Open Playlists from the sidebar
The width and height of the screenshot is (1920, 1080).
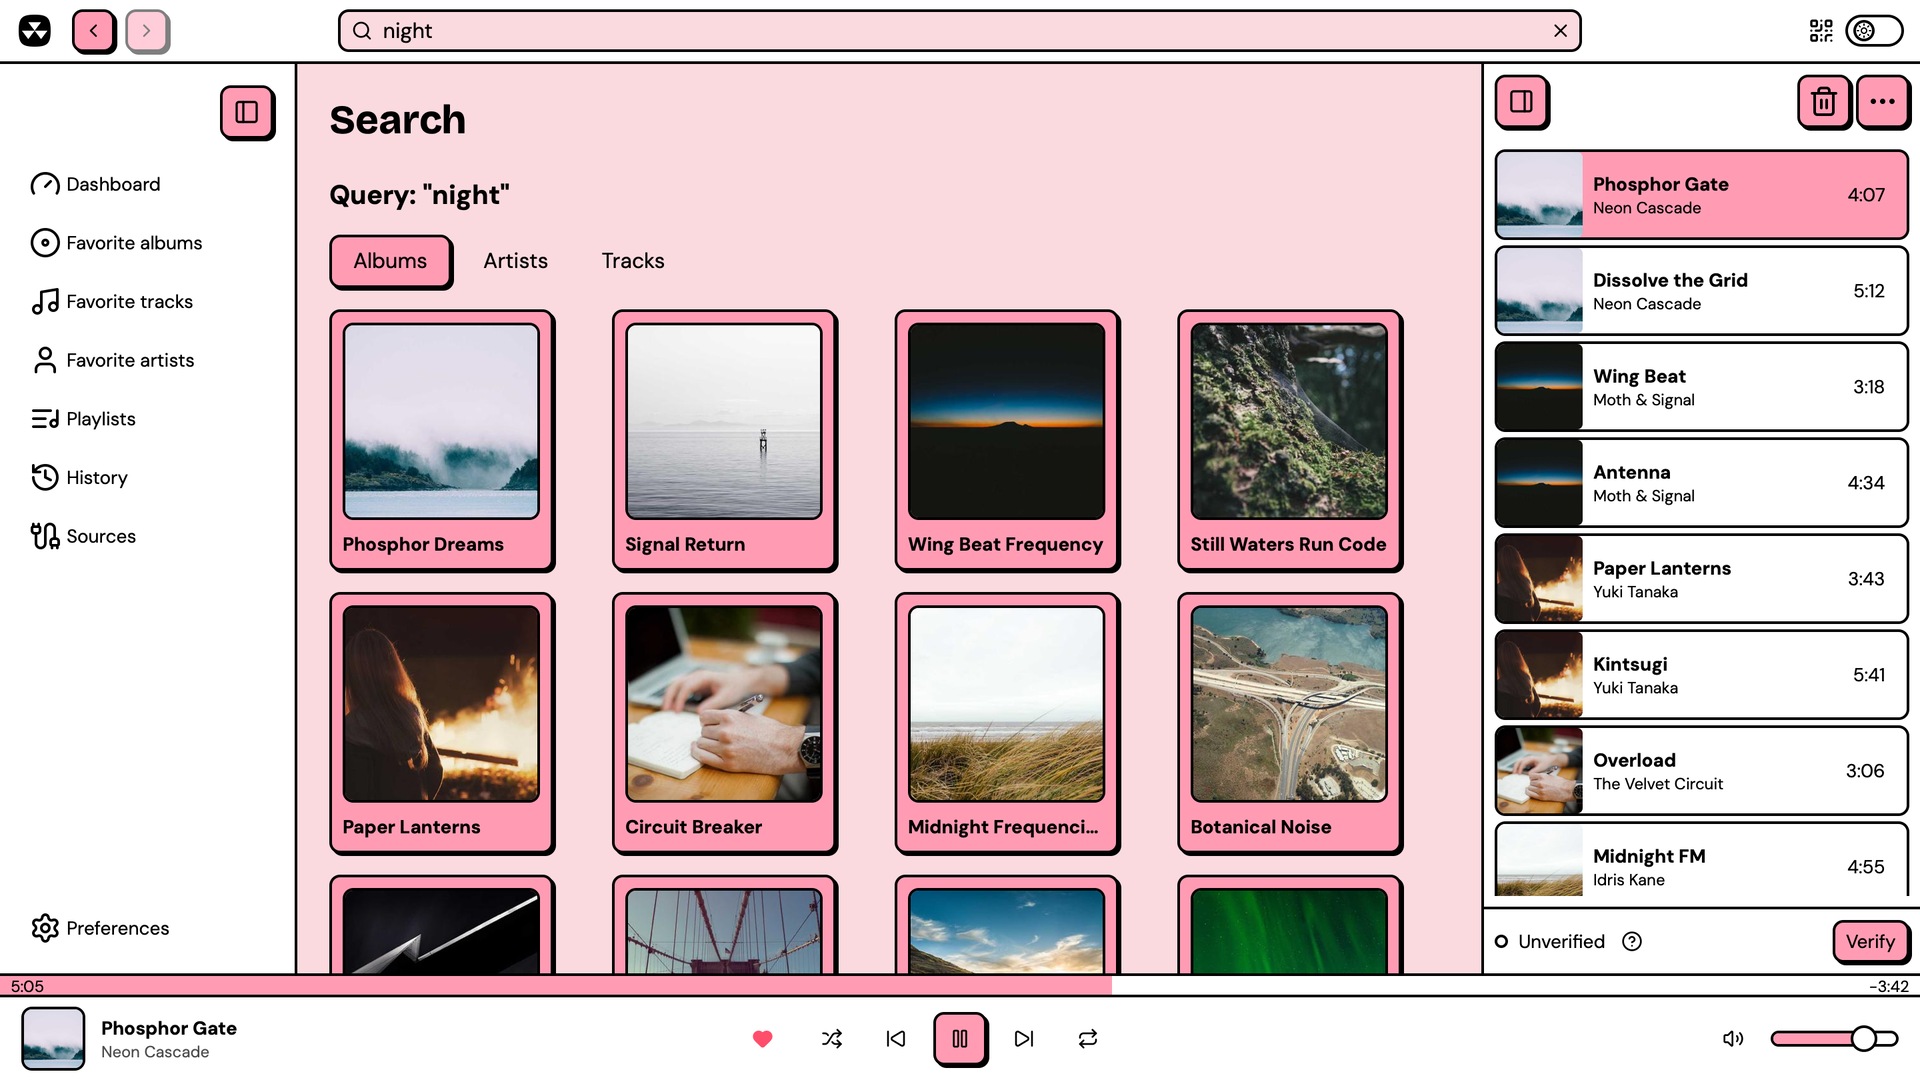point(84,419)
